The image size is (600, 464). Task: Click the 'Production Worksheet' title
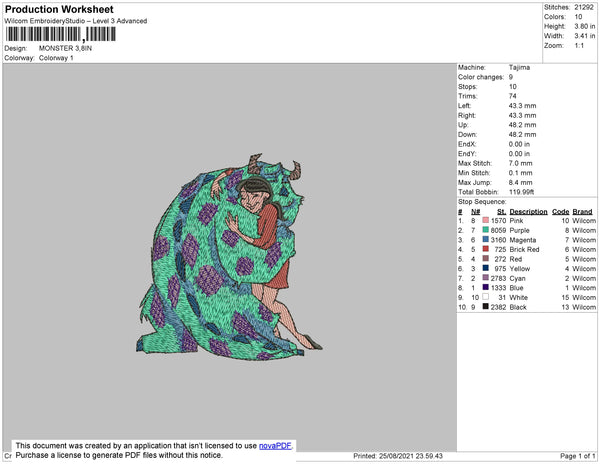[x=59, y=10]
